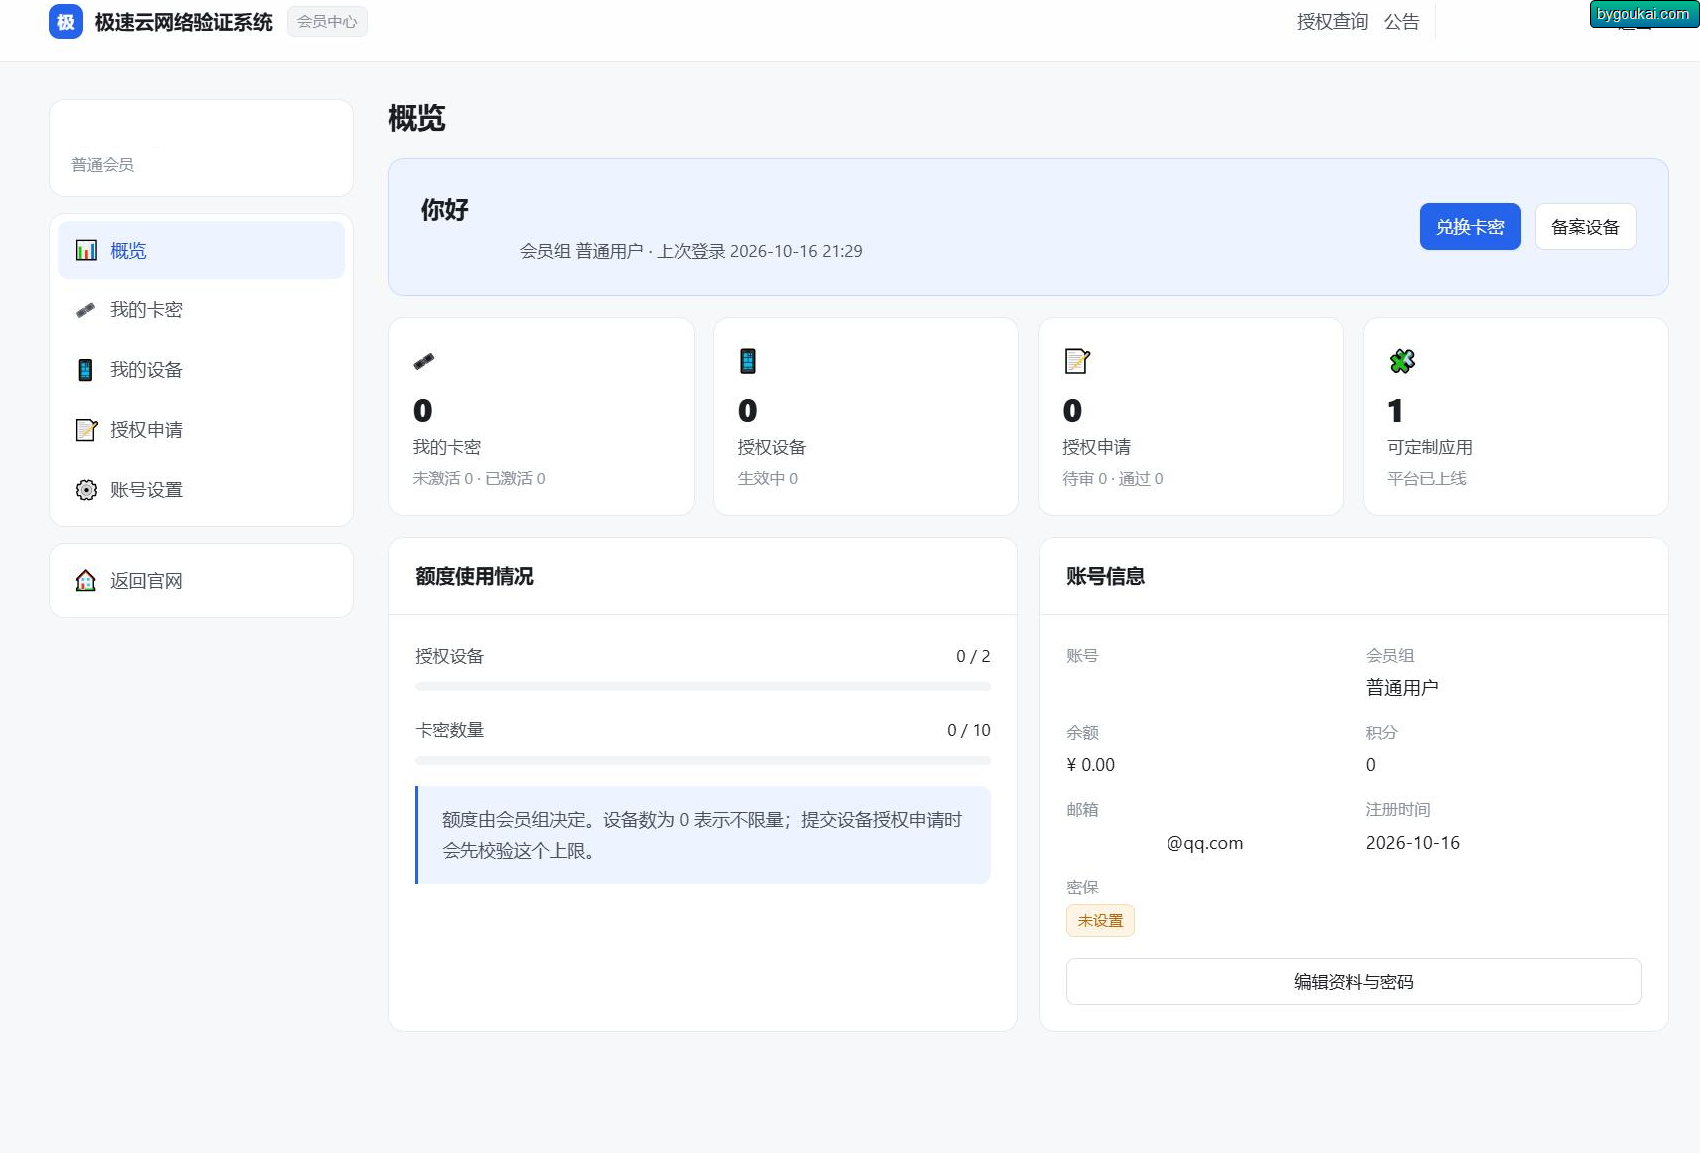
Task: Click the 普通会员 label in the profile card
Action: coord(103,165)
